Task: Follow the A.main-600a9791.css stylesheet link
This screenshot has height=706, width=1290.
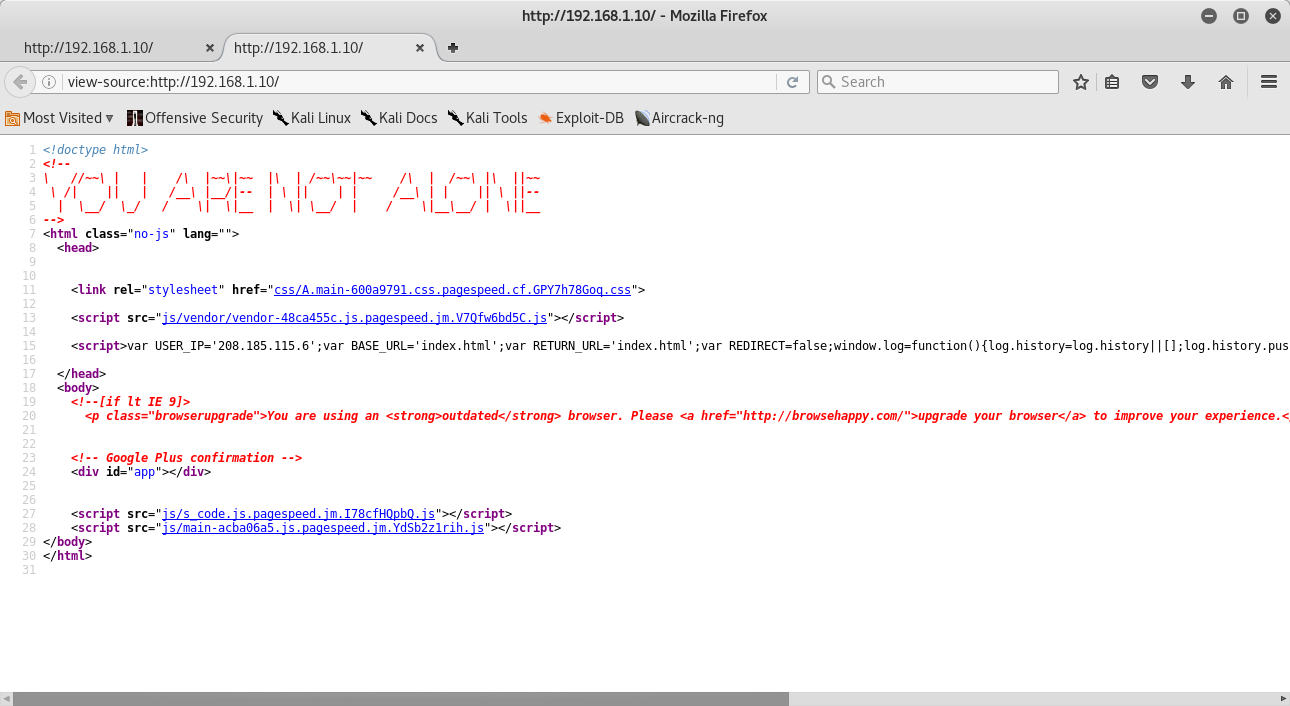Action: [x=448, y=289]
